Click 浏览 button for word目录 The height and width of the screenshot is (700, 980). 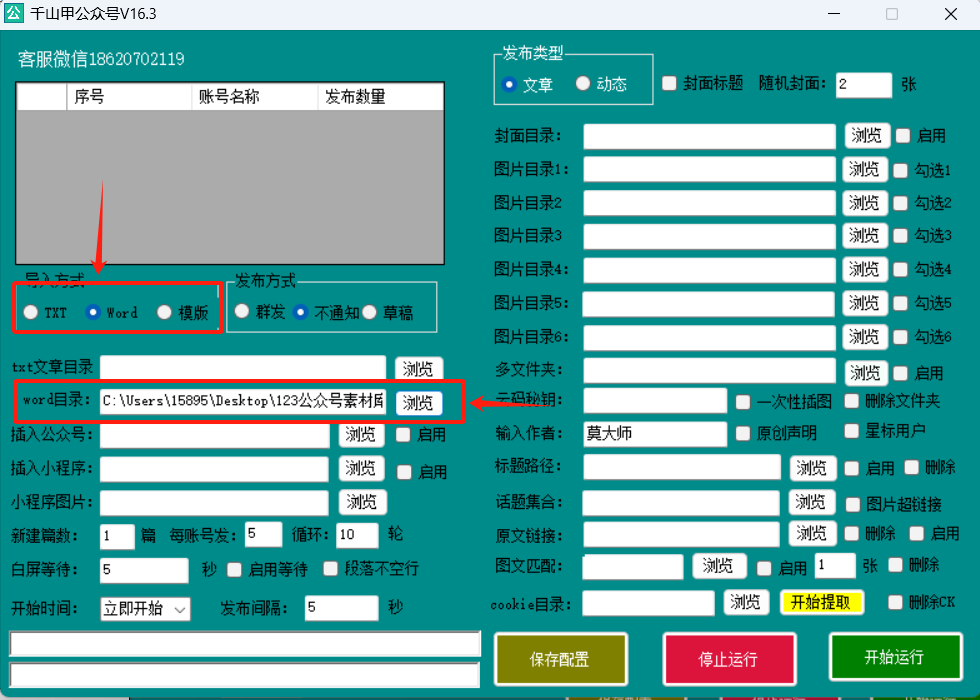pos(419,402)
